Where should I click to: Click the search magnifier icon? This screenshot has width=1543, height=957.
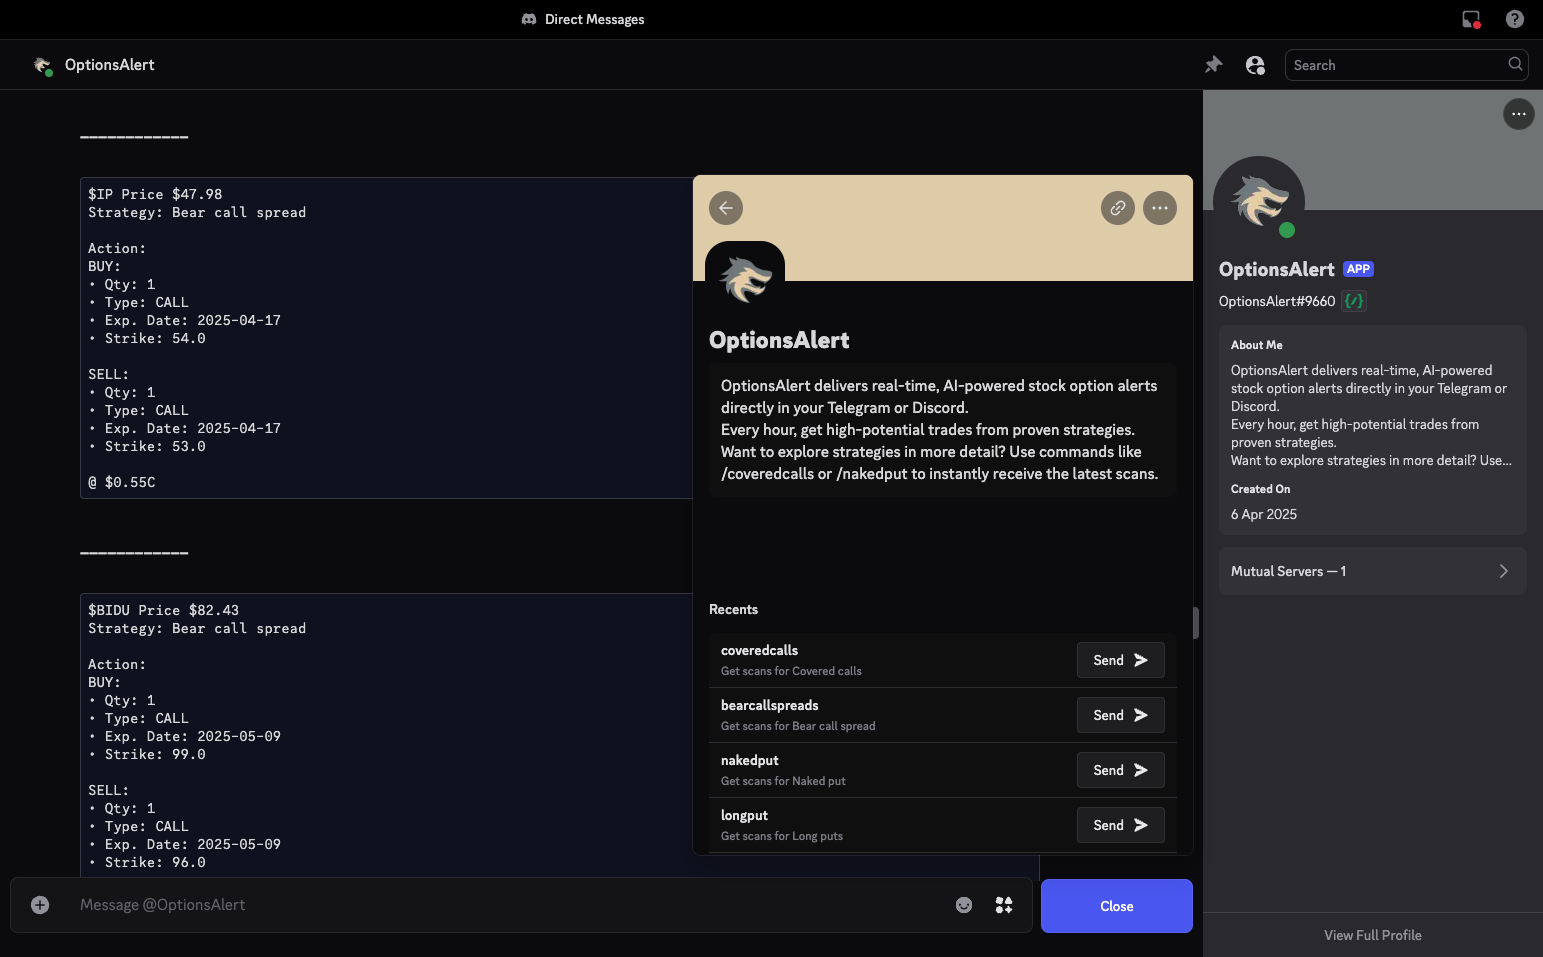[x=1515, y=65]
